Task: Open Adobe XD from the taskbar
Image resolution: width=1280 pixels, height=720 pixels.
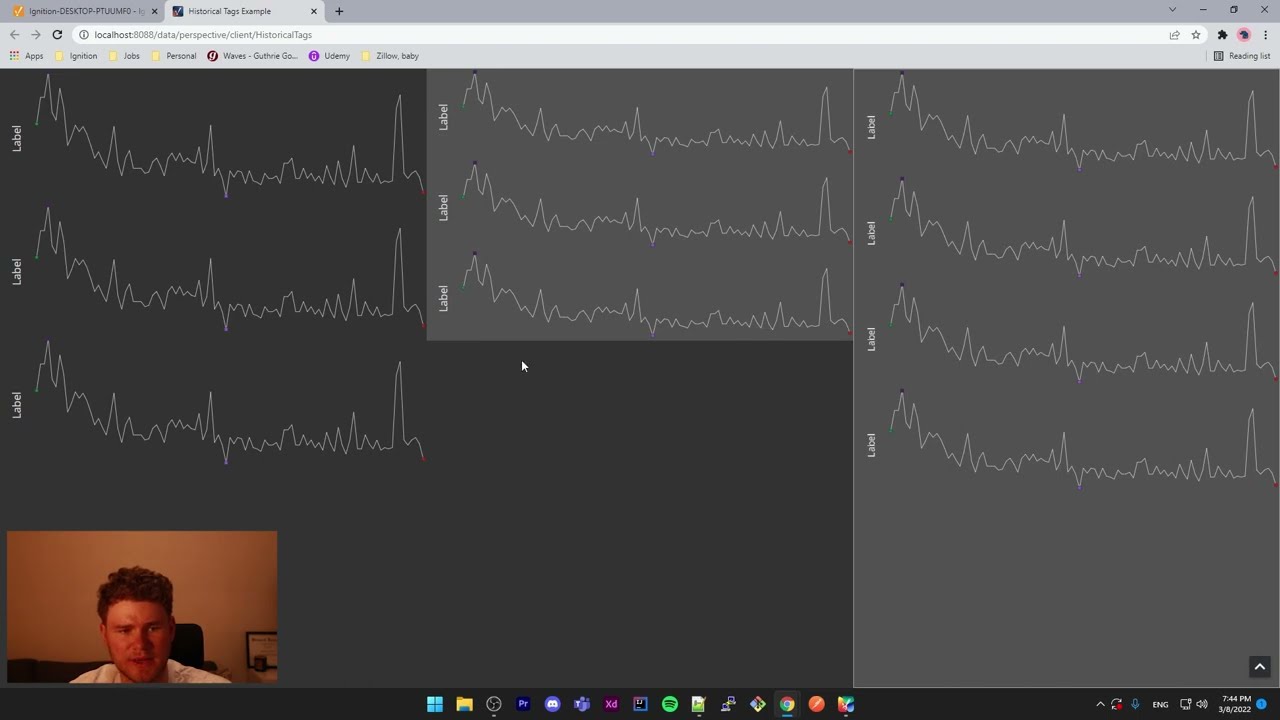Action: pos(611,704)
